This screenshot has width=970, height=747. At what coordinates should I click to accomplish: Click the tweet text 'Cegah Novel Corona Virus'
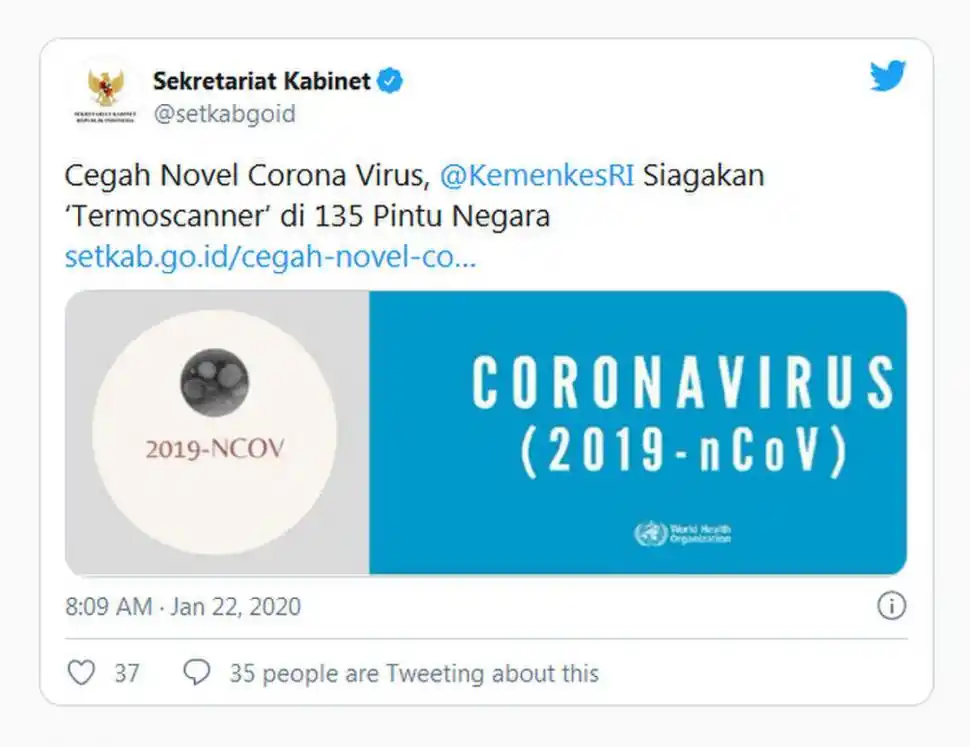246,176
